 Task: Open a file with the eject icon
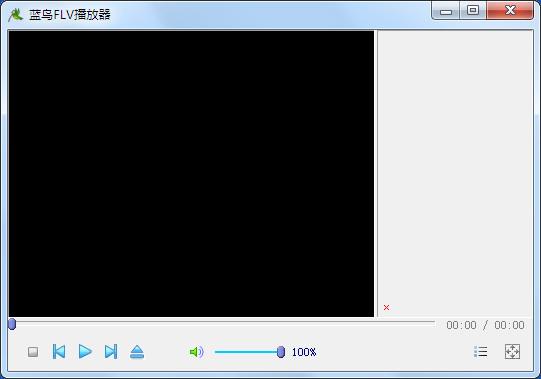click(x=137, y=352)
